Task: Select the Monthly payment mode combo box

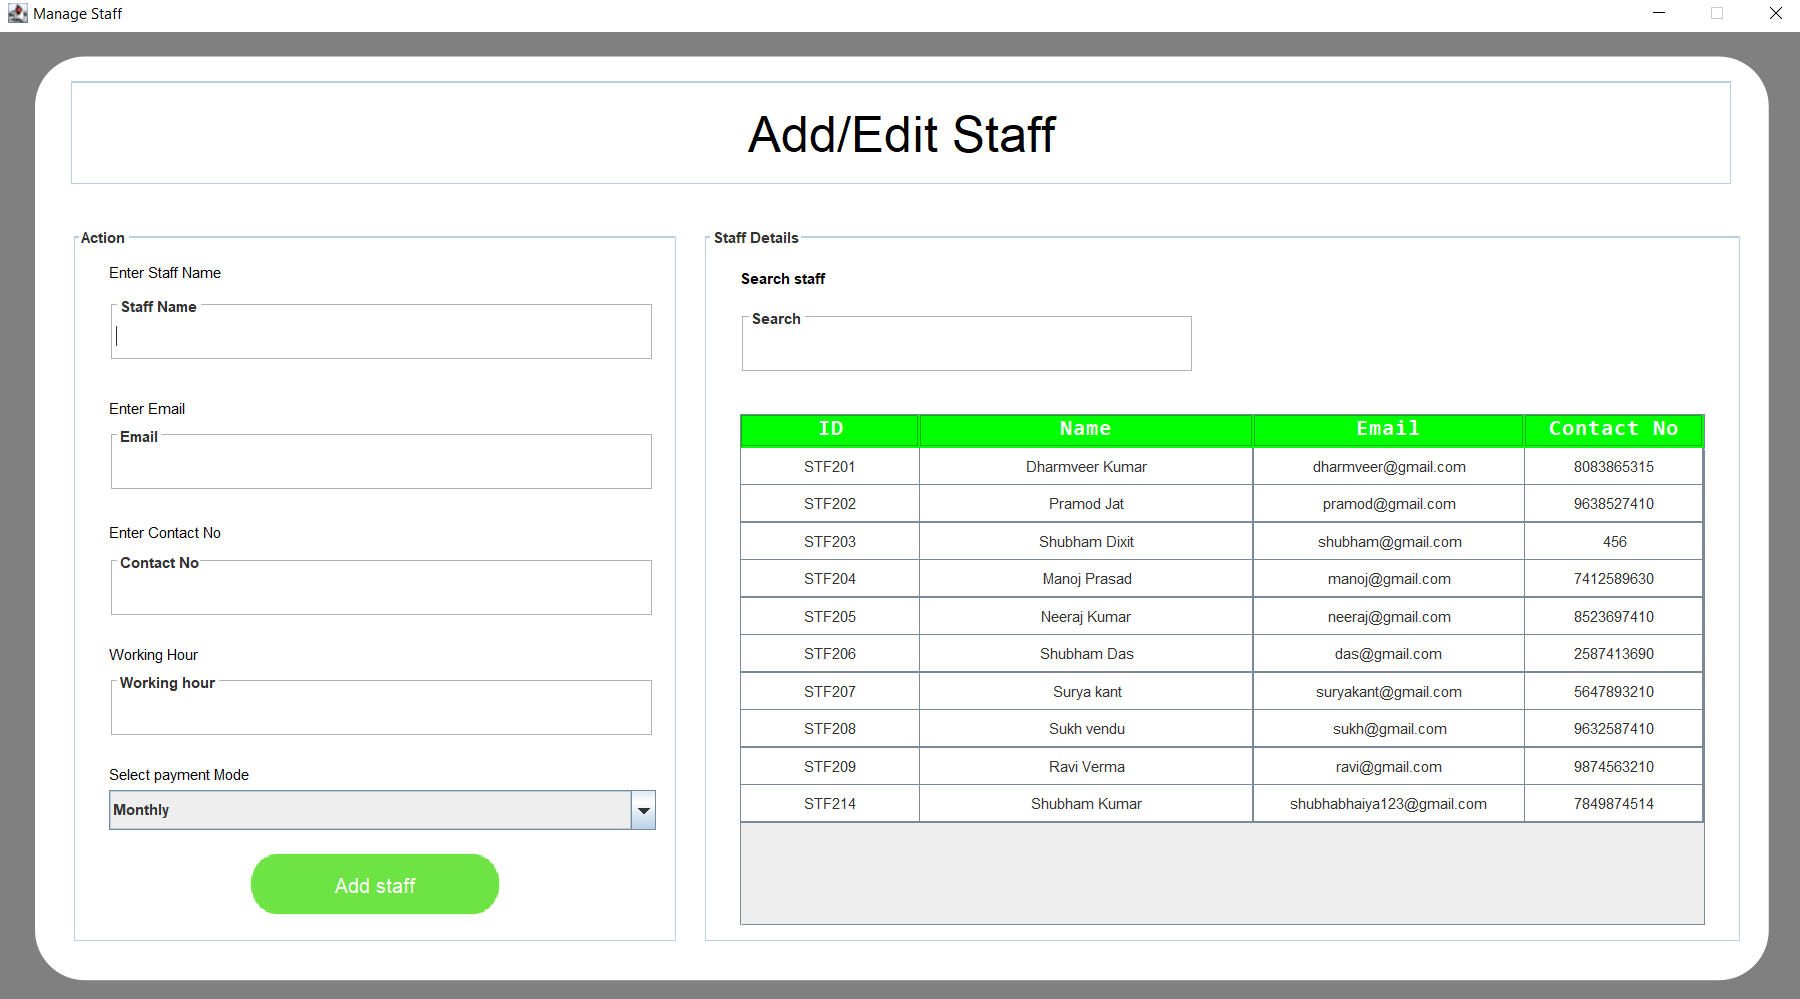Action: point(370,810)
